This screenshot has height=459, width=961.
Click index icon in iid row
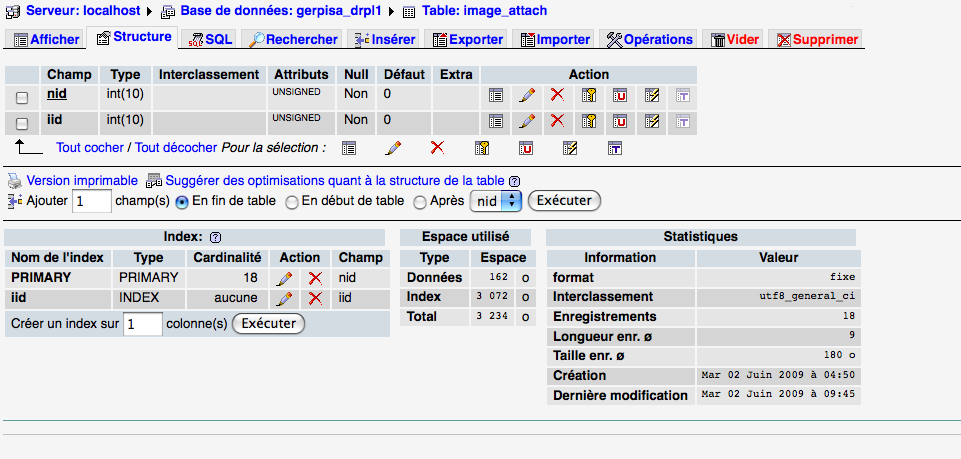(652, 121)
